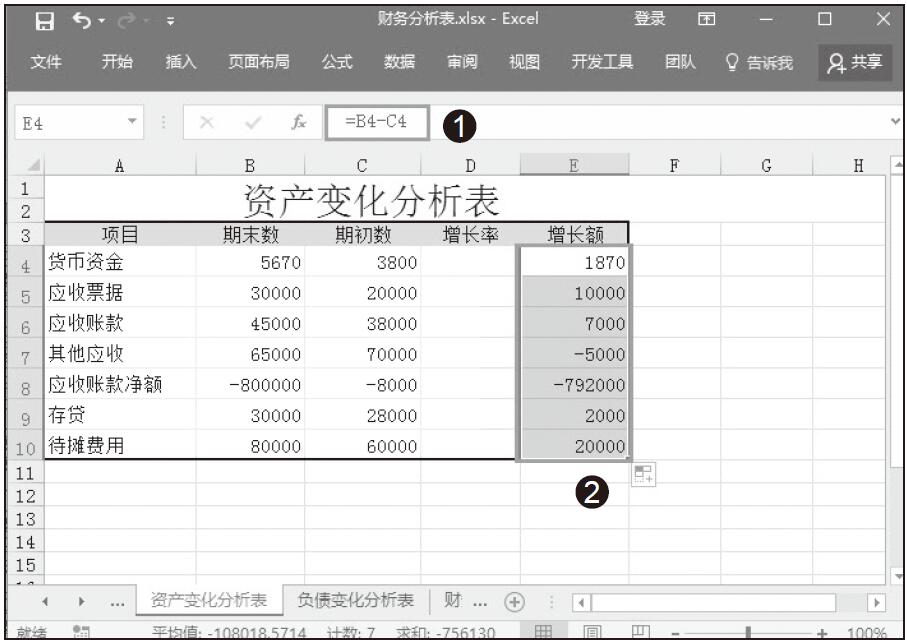The height and width of the screenshot is (644, 907).
Task: Click the Auto Fill Options icon
Action: 643,475
